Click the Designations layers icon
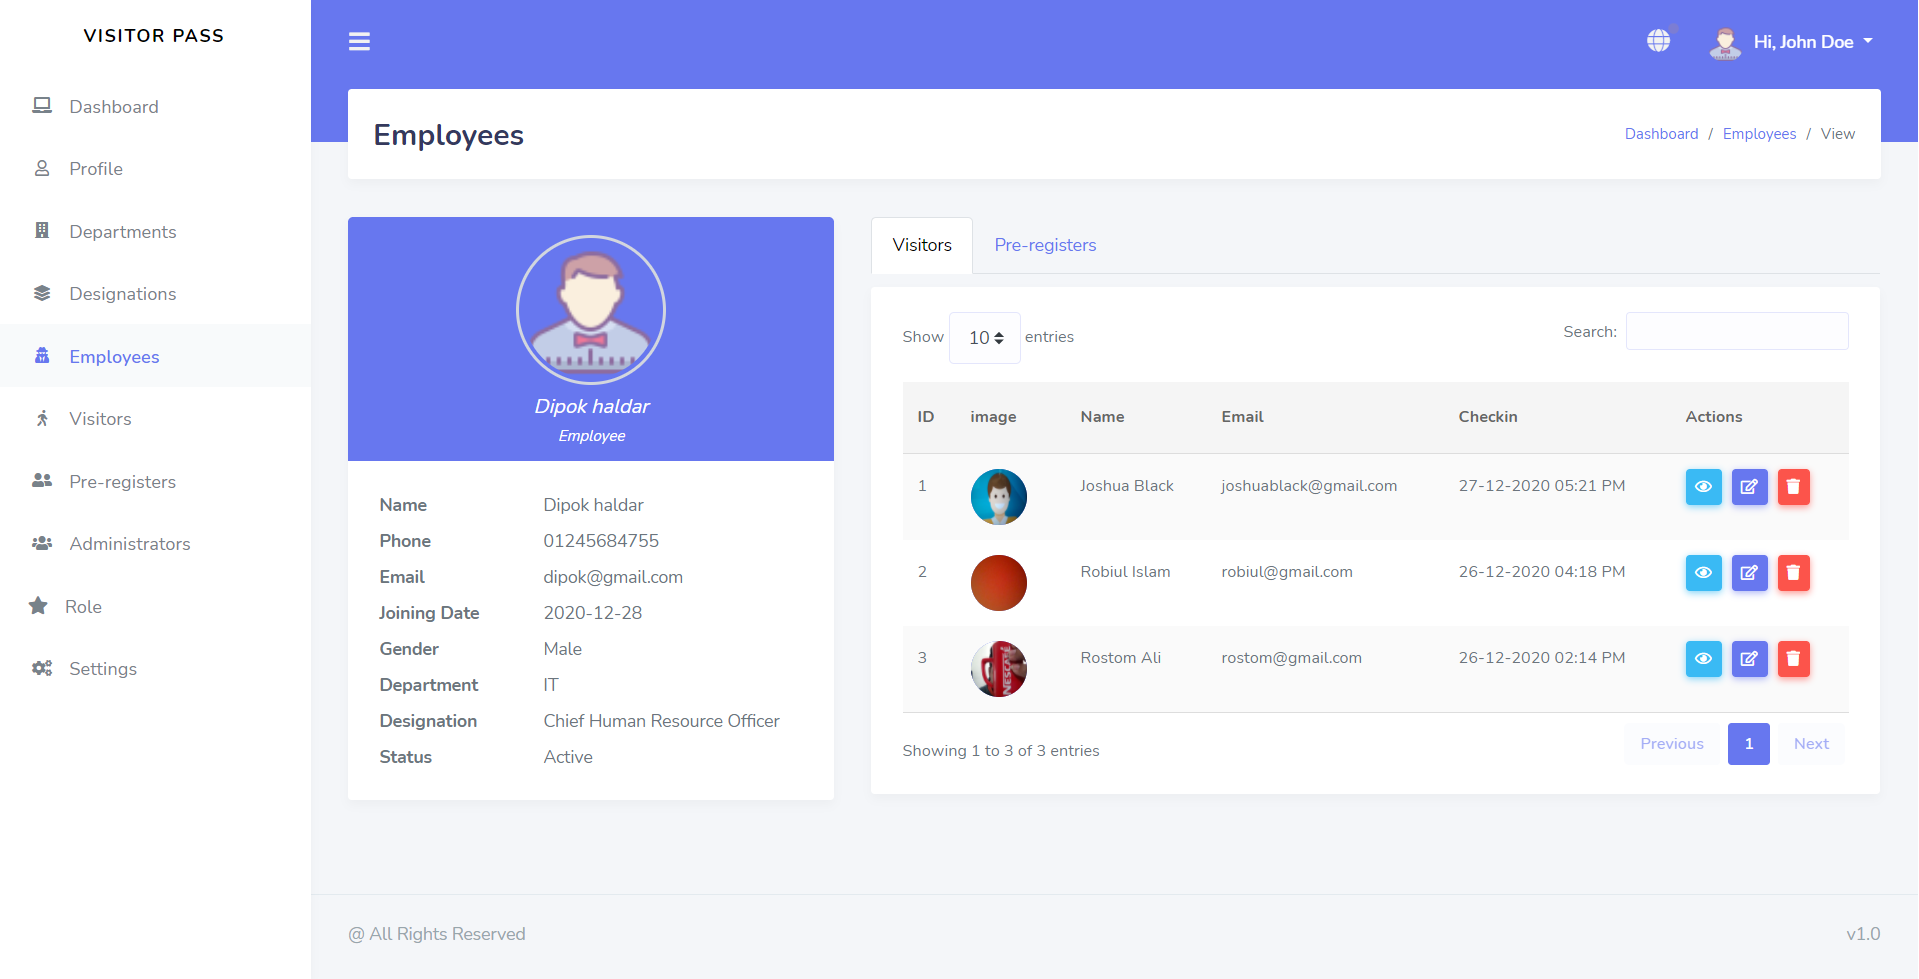Viewport: 1919px width, 979px height. pyautogui.click(x=42, y=293)
